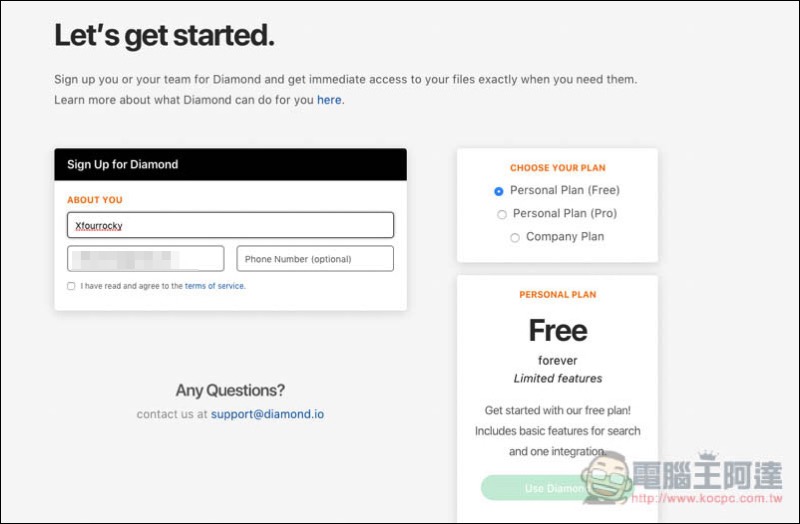Click the blurred email input field
800x524 pixels.
145,259
